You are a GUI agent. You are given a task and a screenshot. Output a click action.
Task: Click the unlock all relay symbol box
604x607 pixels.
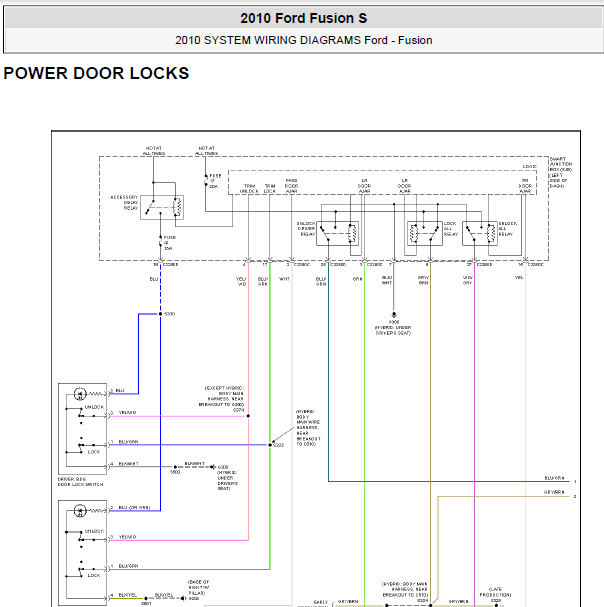pyautogui.click(x=480, y=233)
